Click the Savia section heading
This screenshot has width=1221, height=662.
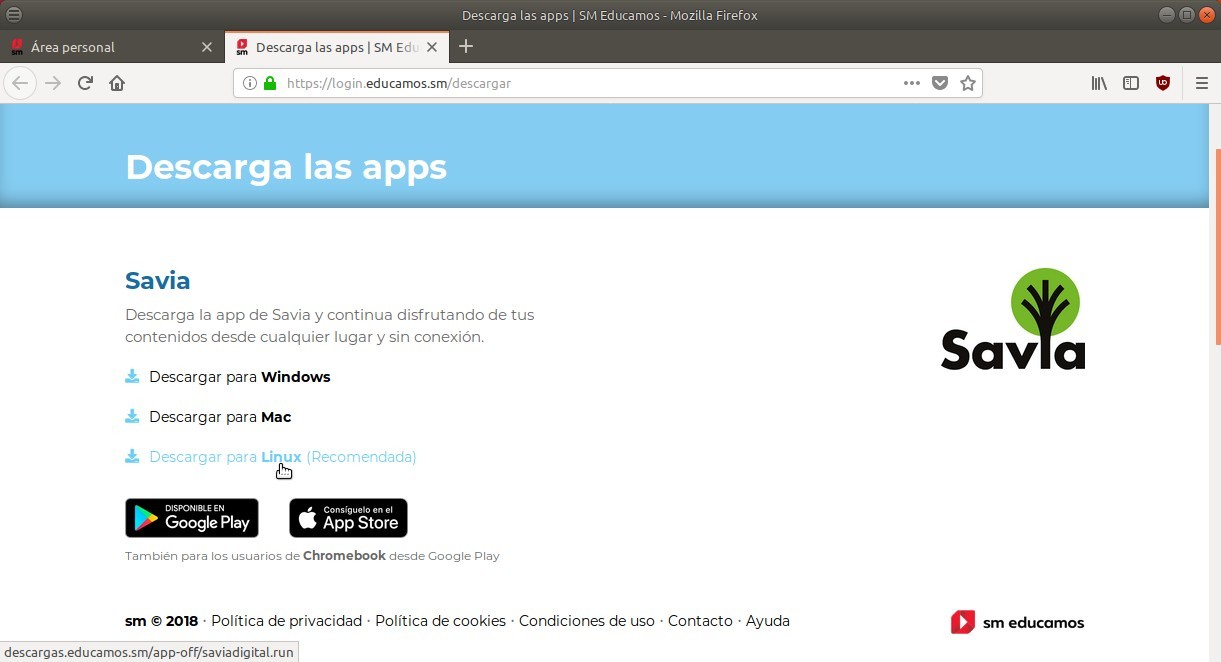click(x=158, y=280)
